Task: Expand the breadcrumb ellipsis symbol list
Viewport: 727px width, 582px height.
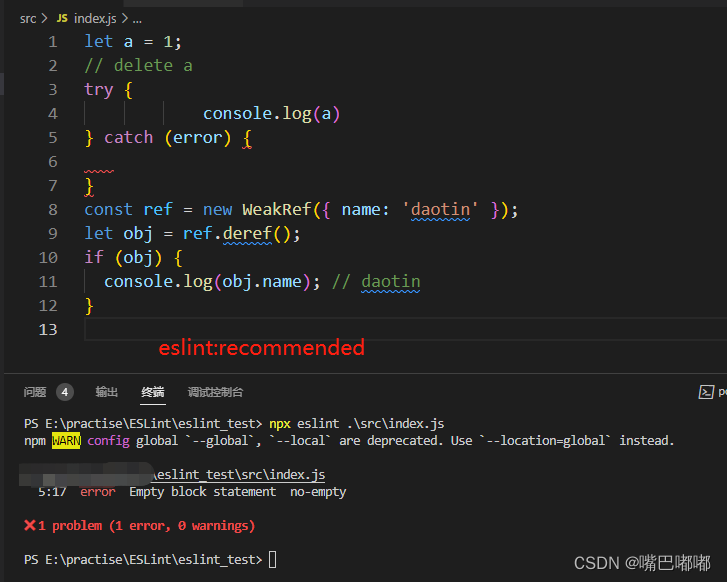Action: pyautogui.click(x=137, y=18)
